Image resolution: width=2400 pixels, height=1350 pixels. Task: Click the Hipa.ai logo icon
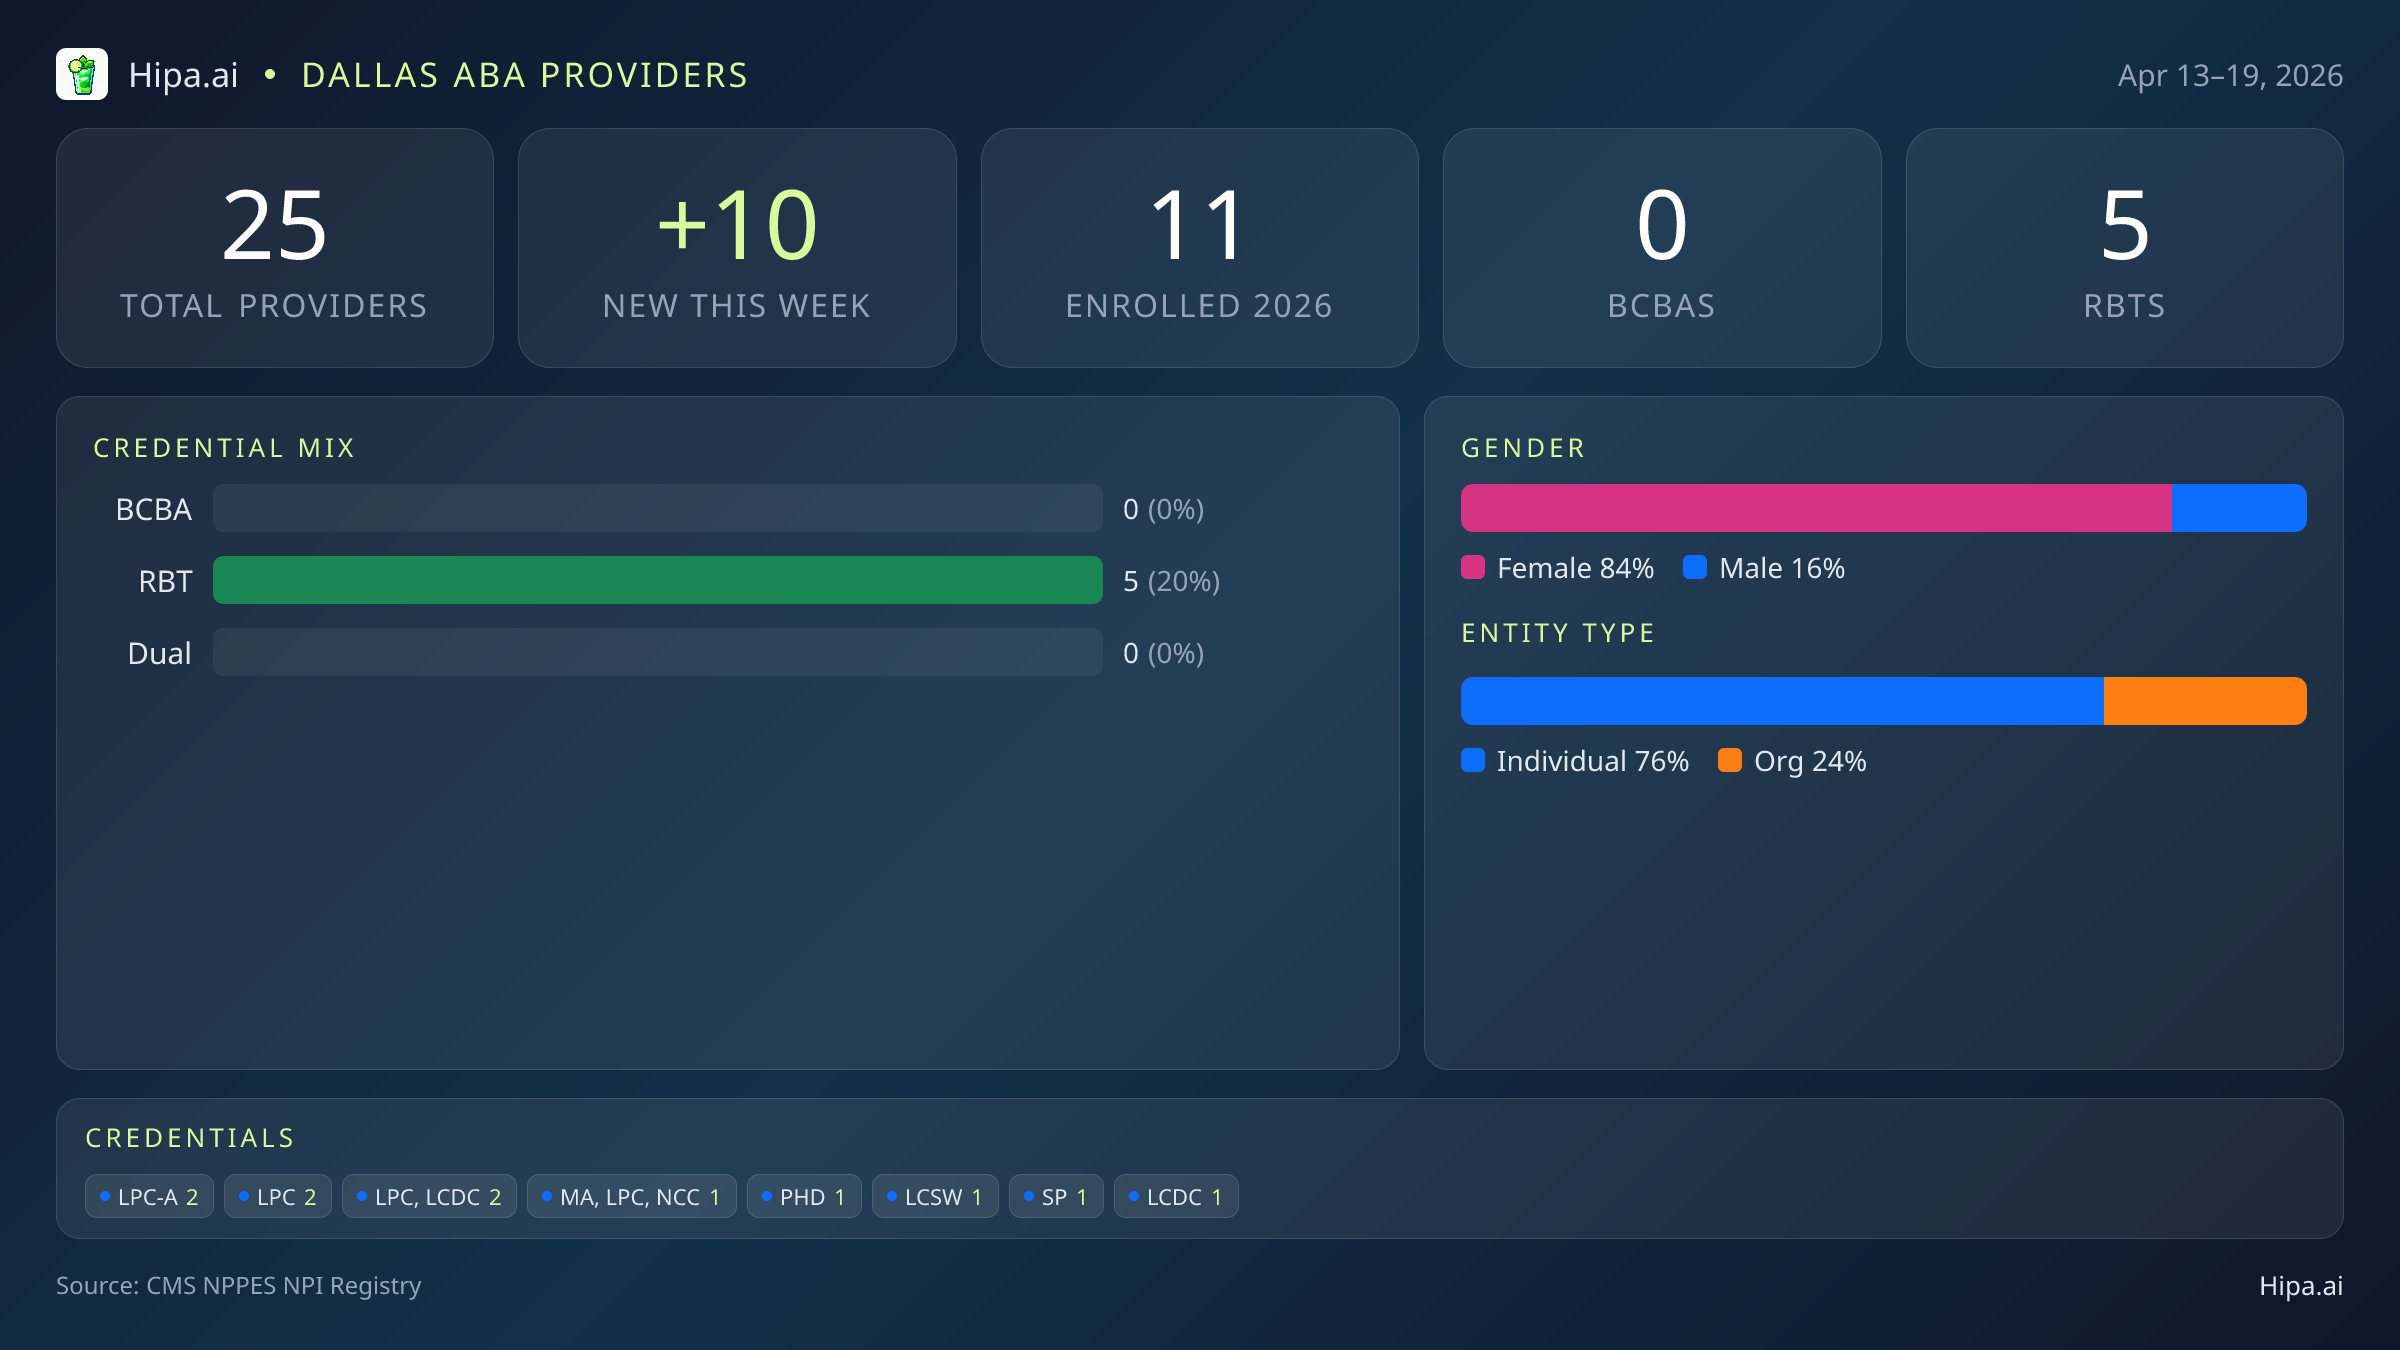82,75
